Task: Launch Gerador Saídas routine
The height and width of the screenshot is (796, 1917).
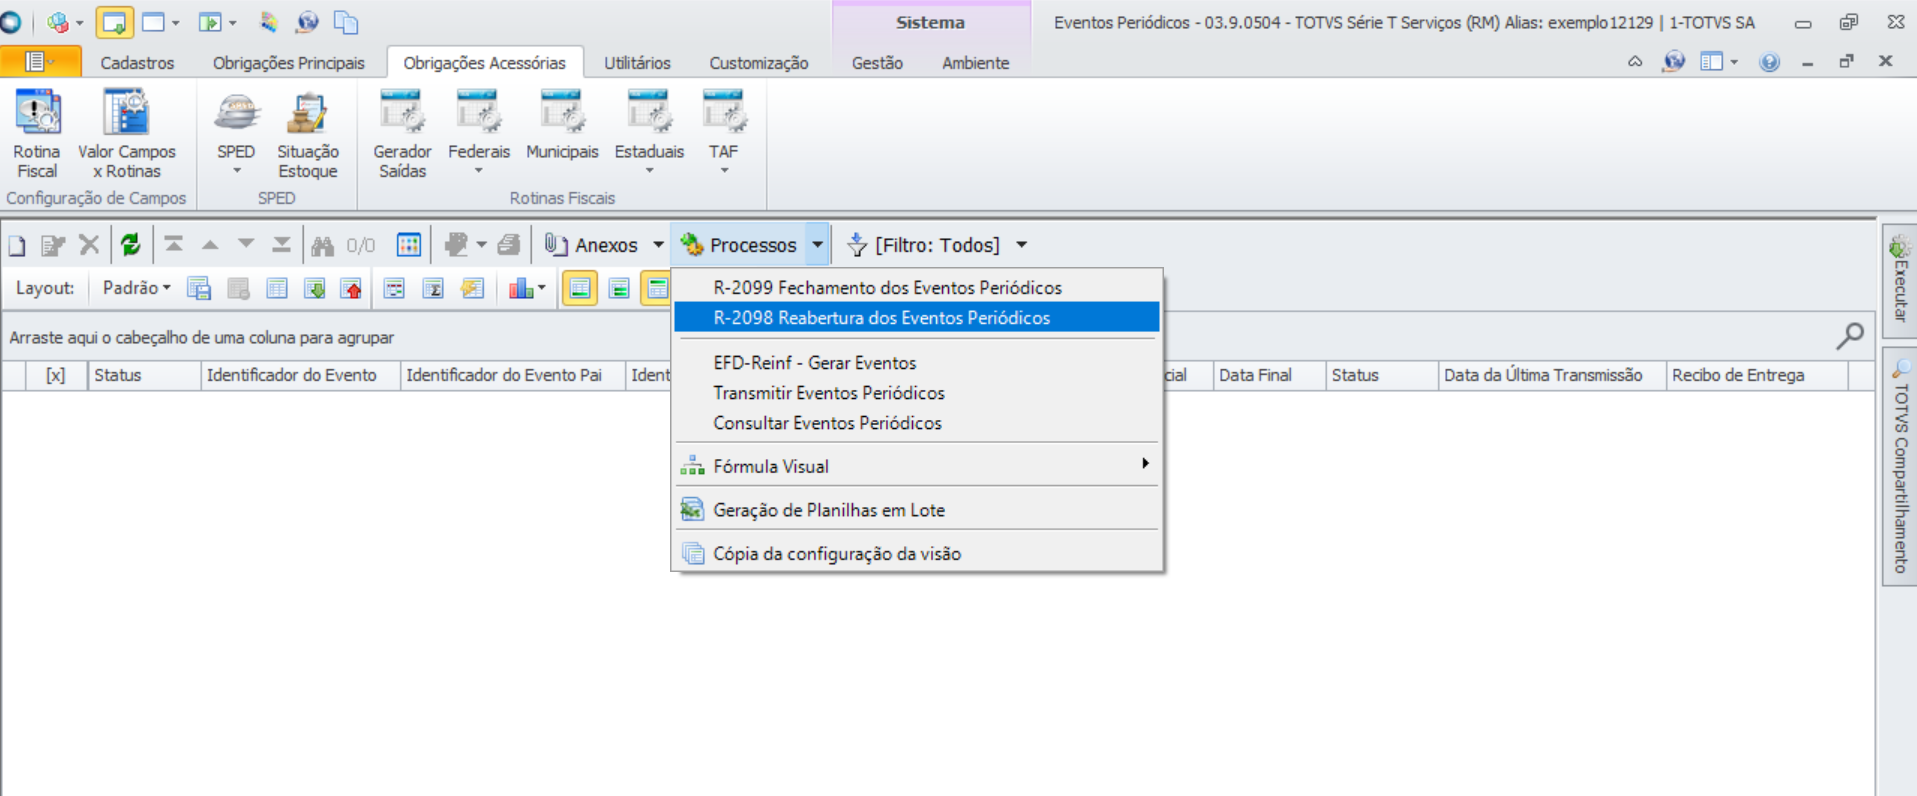Action: tap(402, 135)
